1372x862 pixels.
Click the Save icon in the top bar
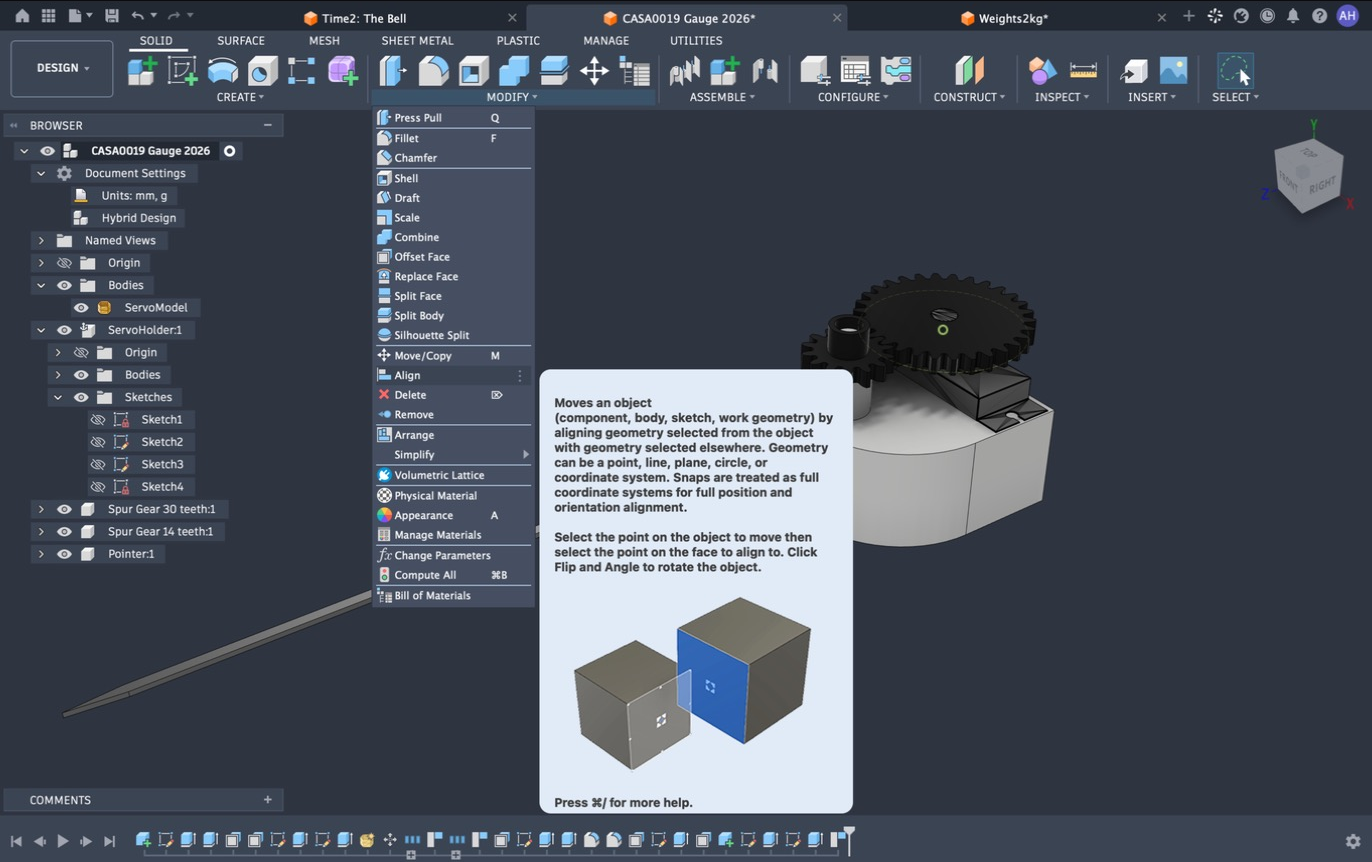coord(111,16)
